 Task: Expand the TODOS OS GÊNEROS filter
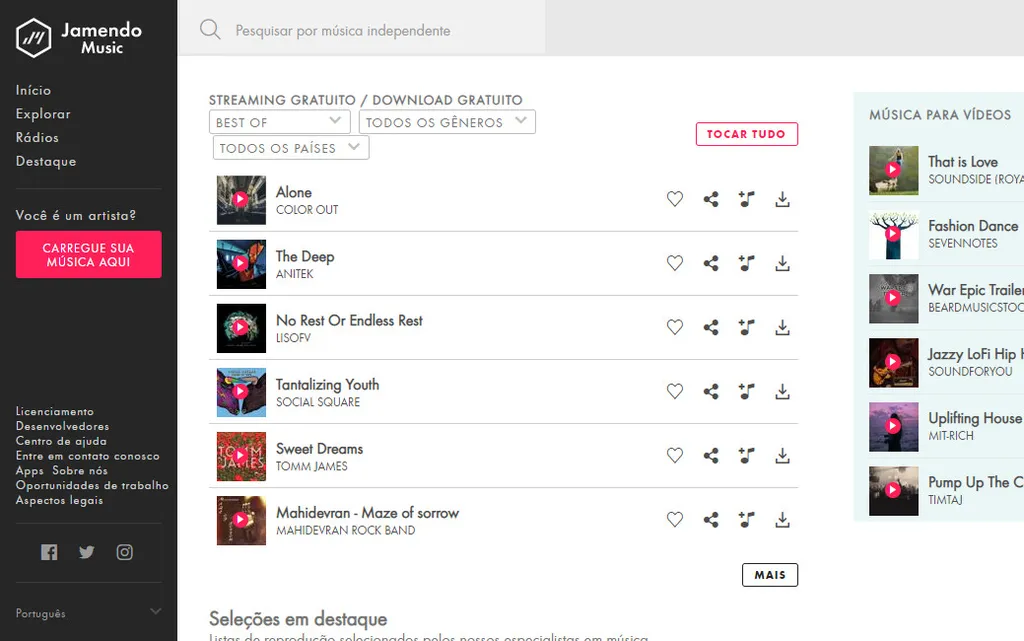click(x=447, y=121)
